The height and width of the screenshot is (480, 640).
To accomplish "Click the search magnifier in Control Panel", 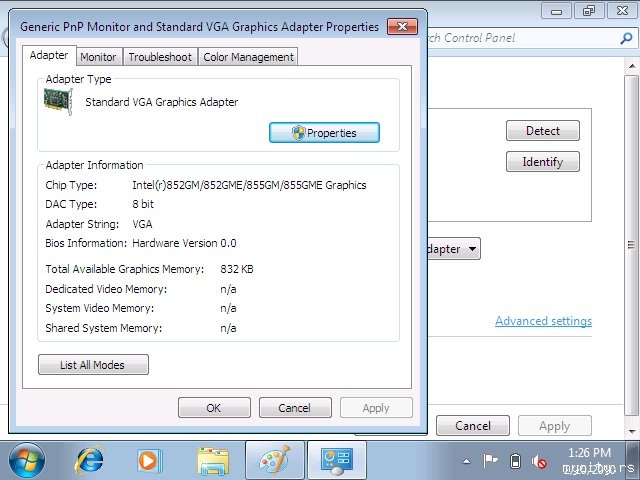I will pyautogui.click(x=626, y=38).
